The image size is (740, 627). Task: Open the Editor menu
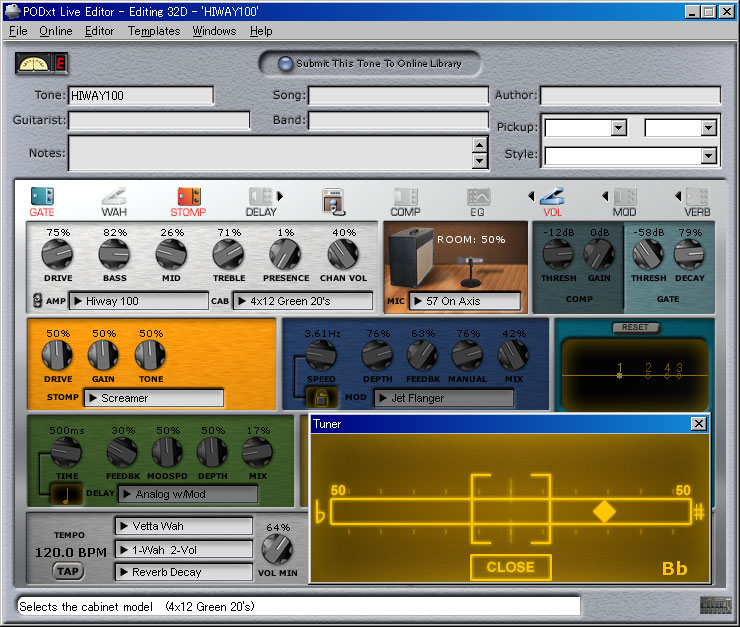99,31
